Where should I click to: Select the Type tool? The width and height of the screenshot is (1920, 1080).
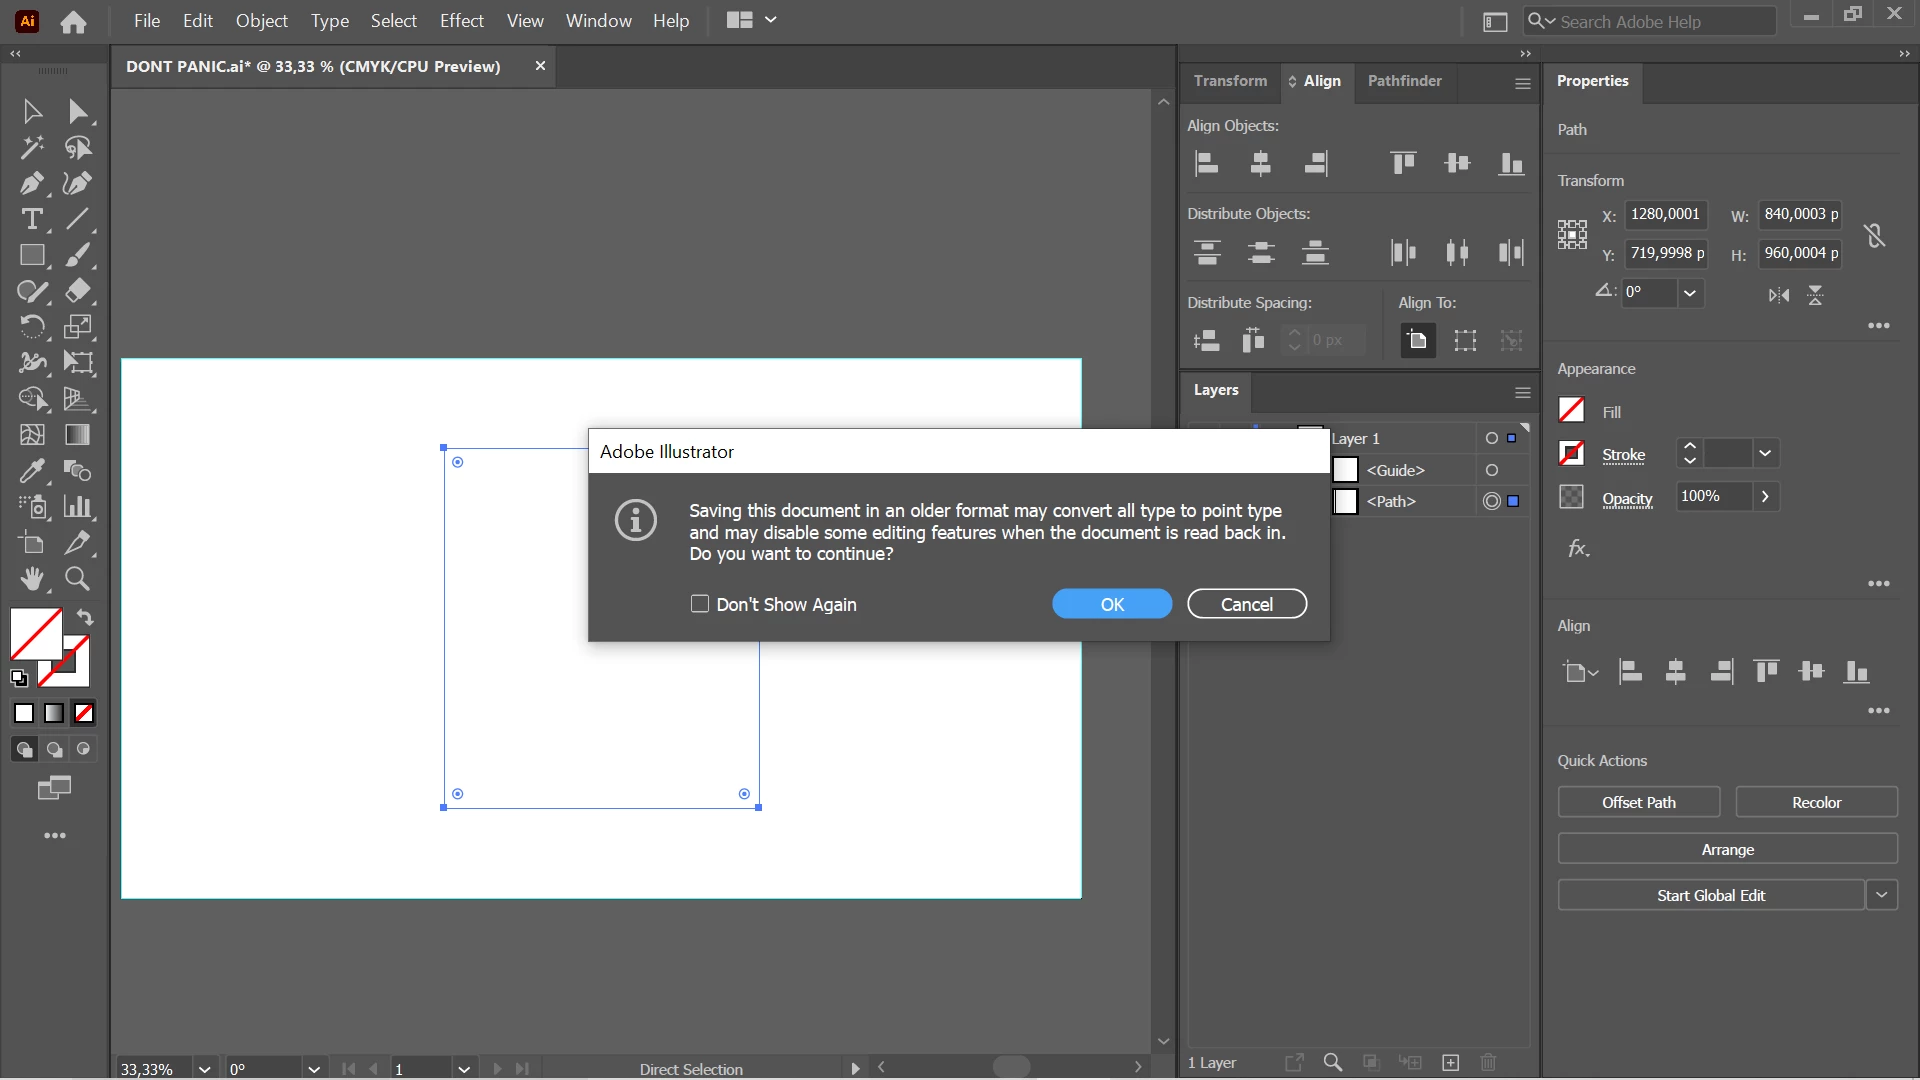pyautogui.click(x=31, y=220)
